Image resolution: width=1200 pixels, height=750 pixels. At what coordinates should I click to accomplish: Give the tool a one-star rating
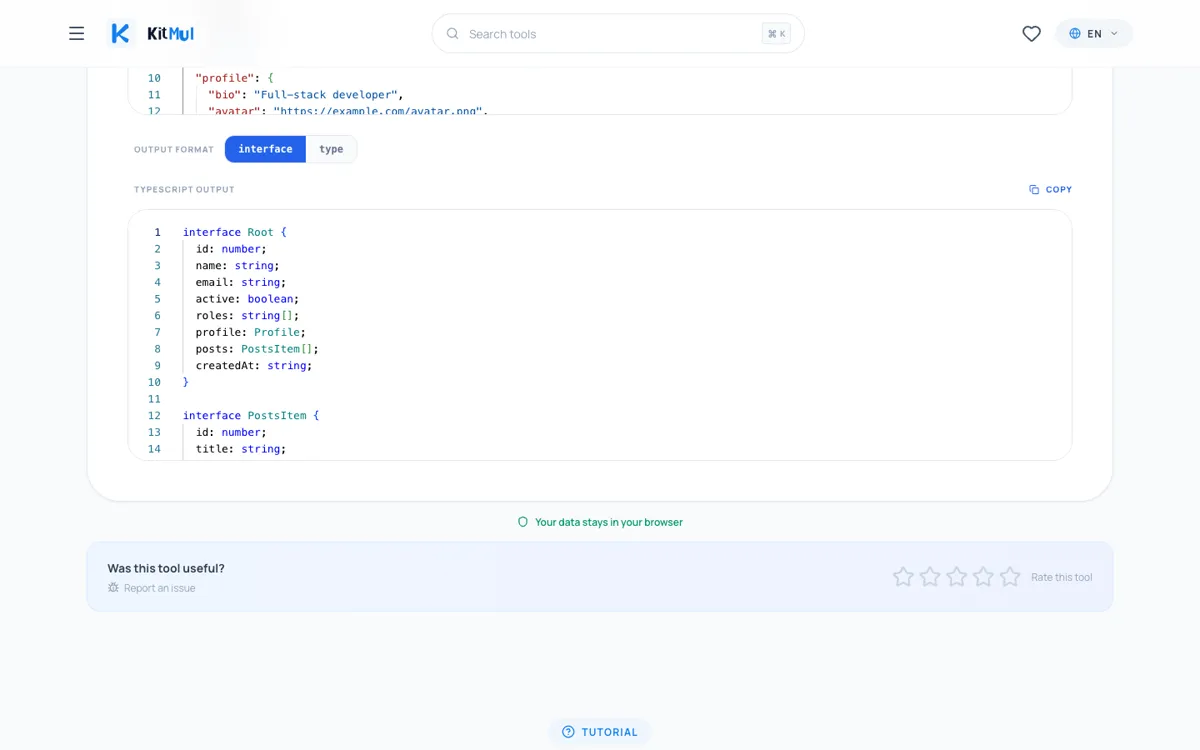click(x=903, y=576)
